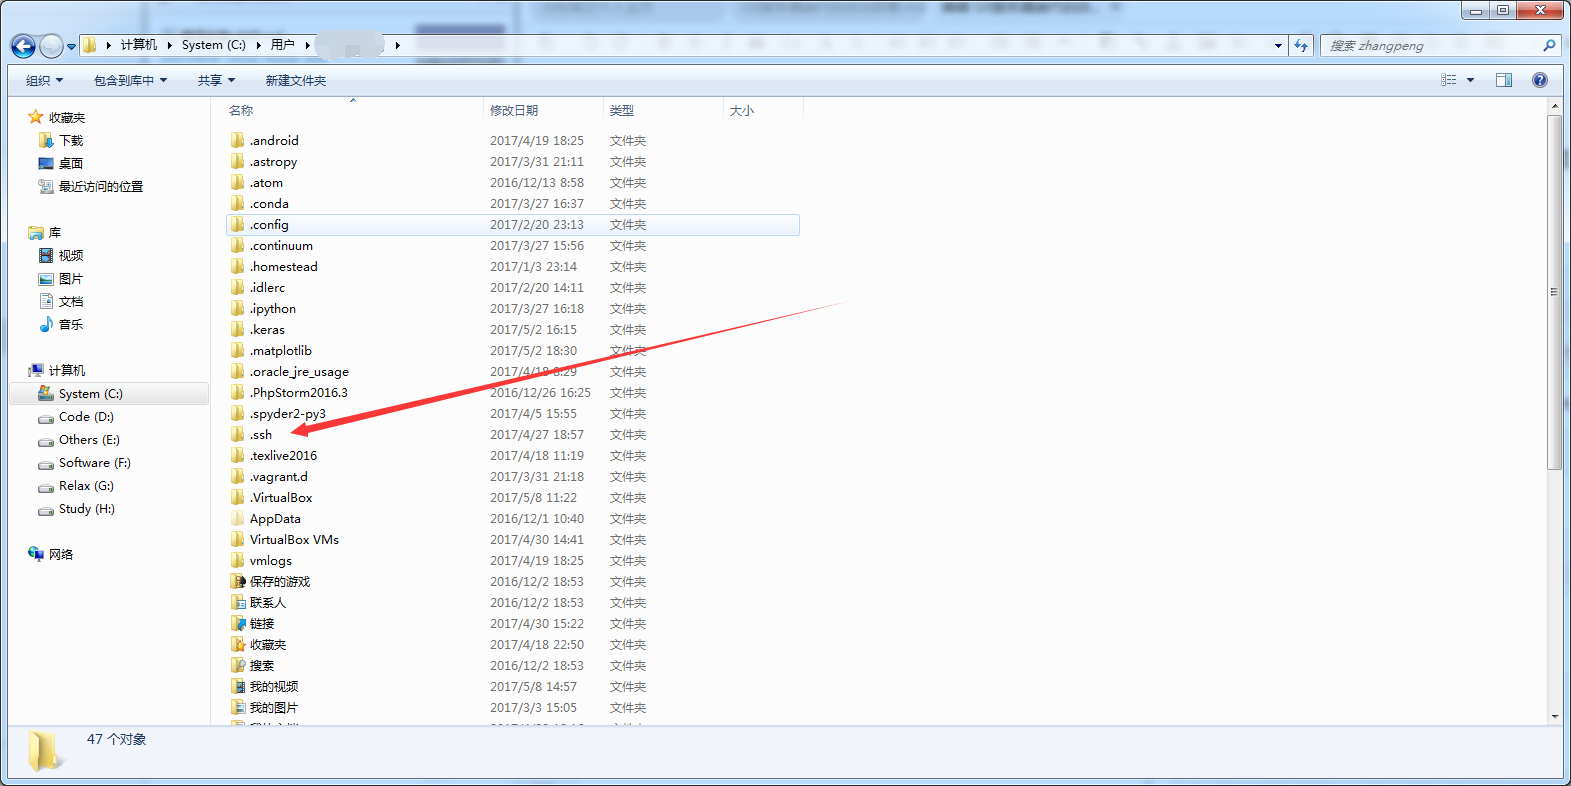The height and width of the screenshot is (786, 1571).
Task: Select the .oracle_jre_usage folder
Action: 299,372
